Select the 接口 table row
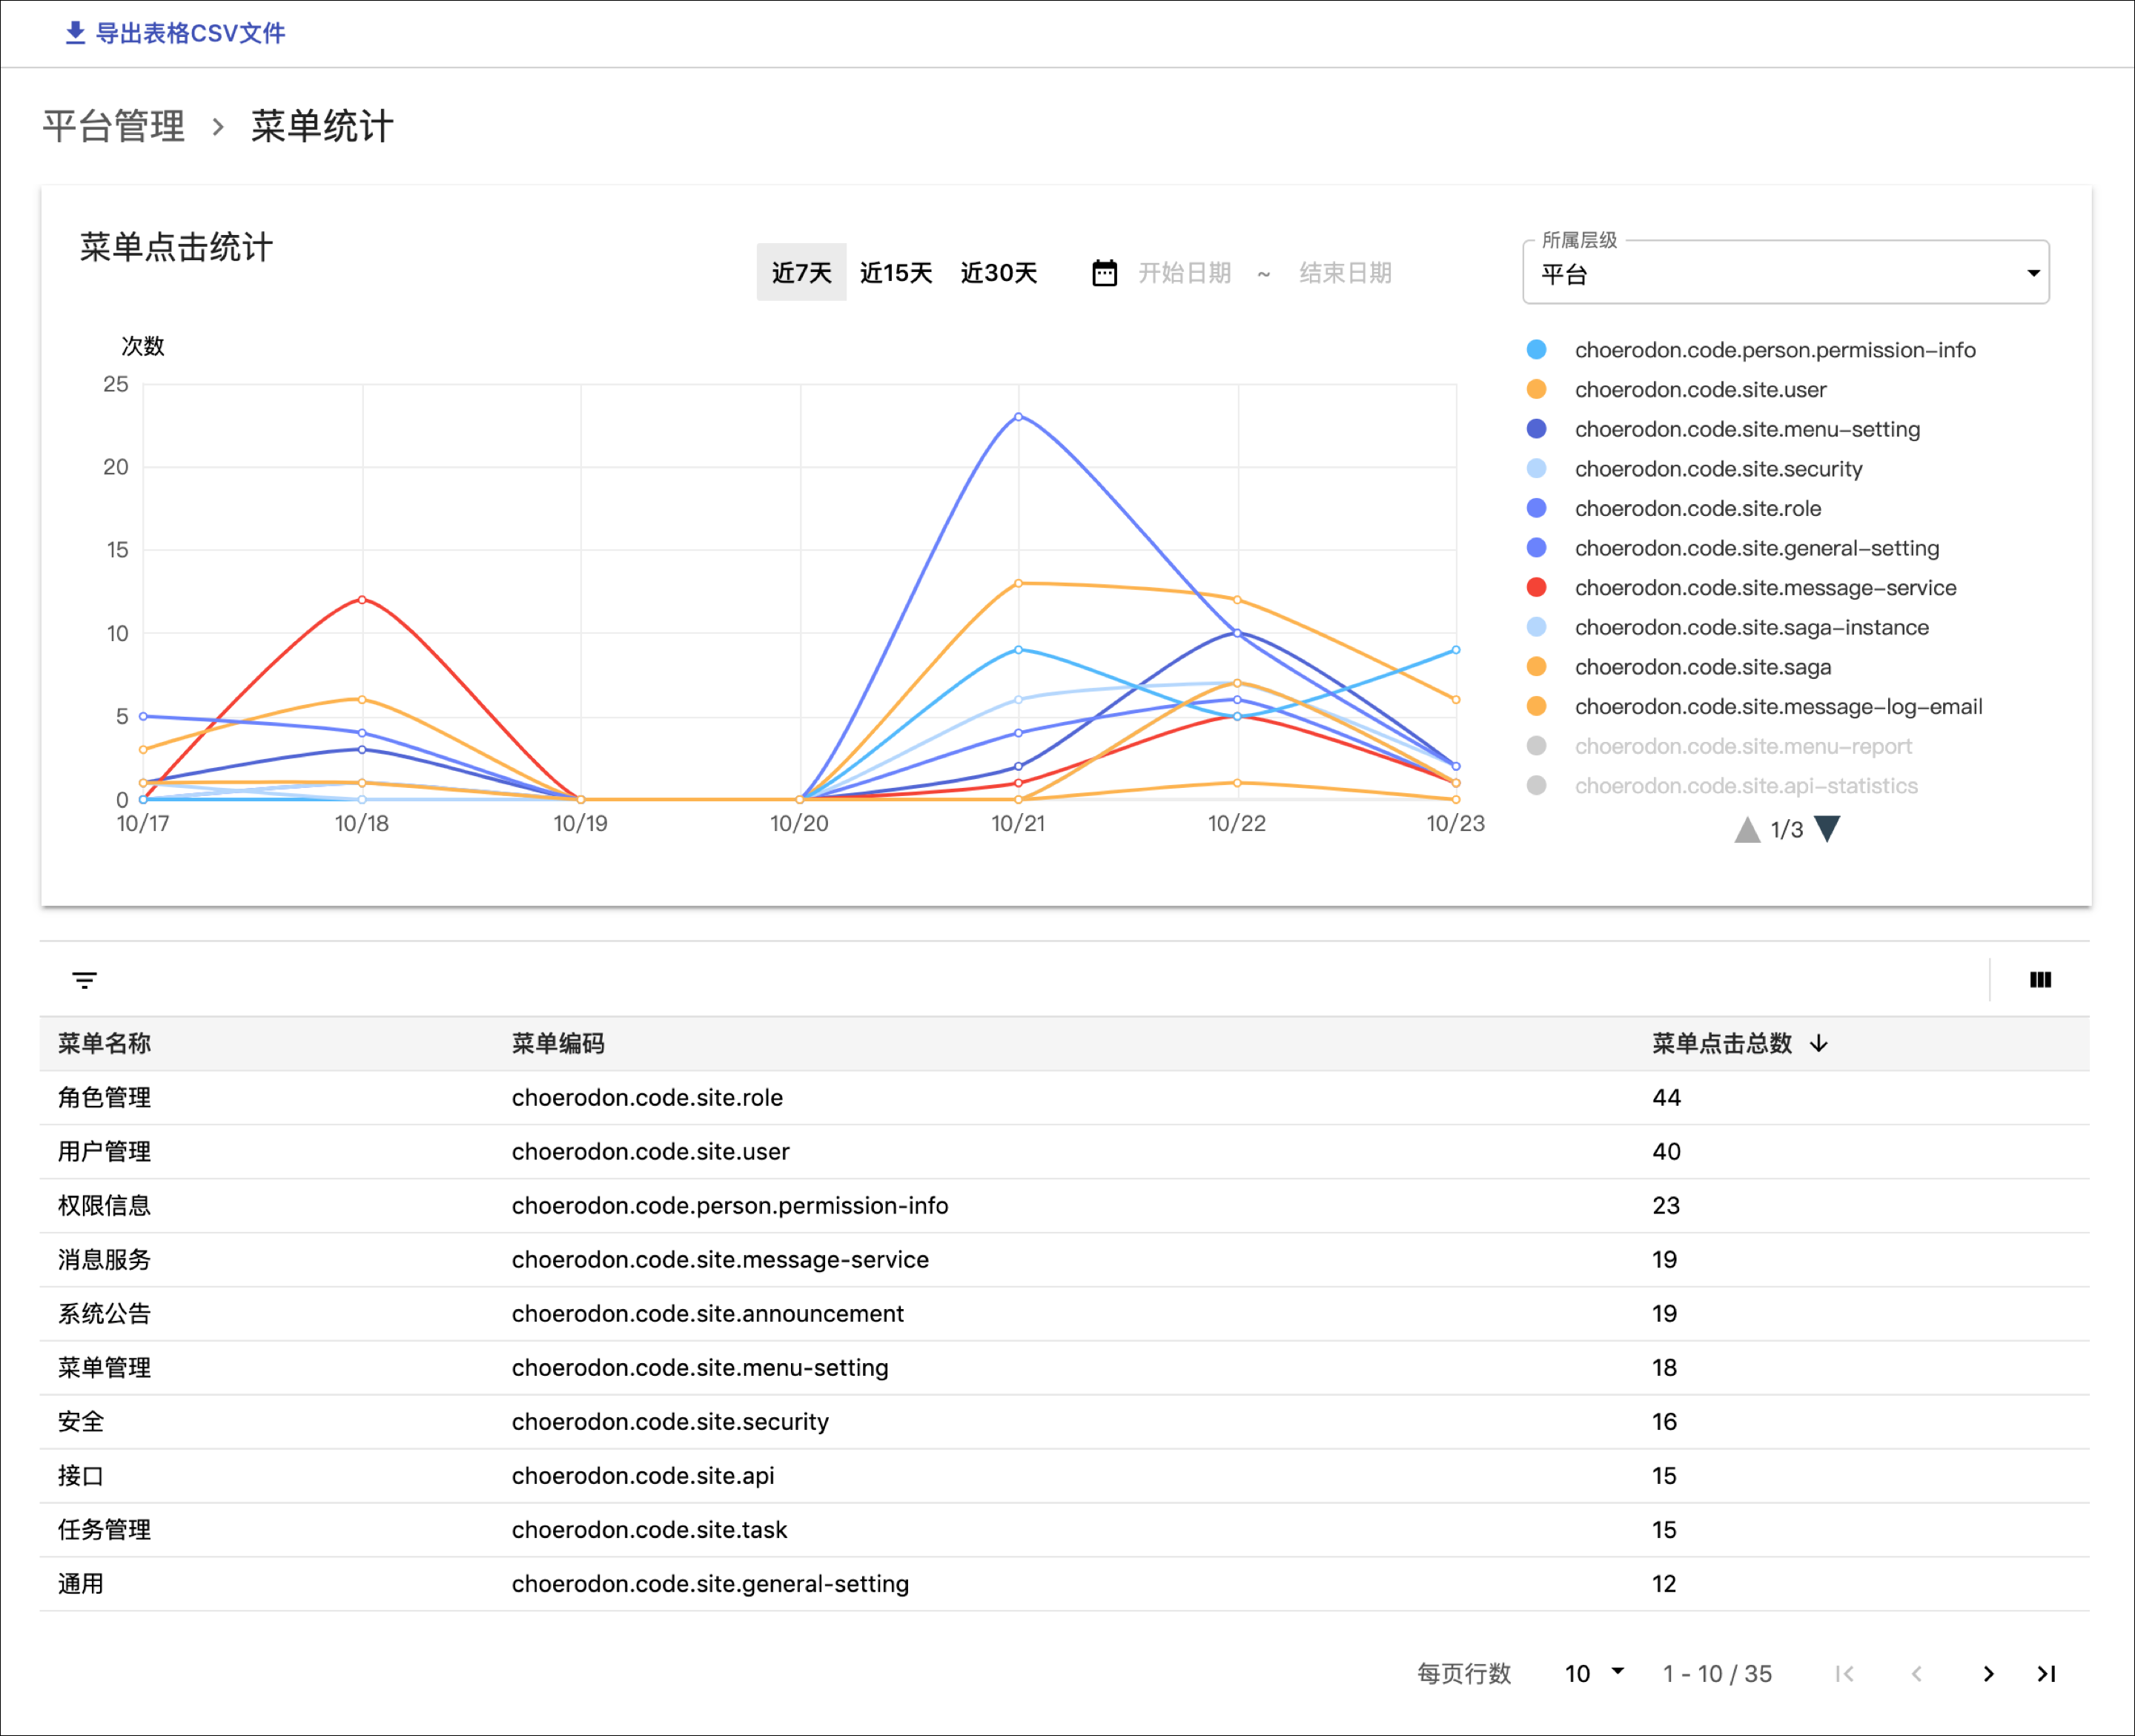The image size is (2135, 1736). tap(1064, 1476)
